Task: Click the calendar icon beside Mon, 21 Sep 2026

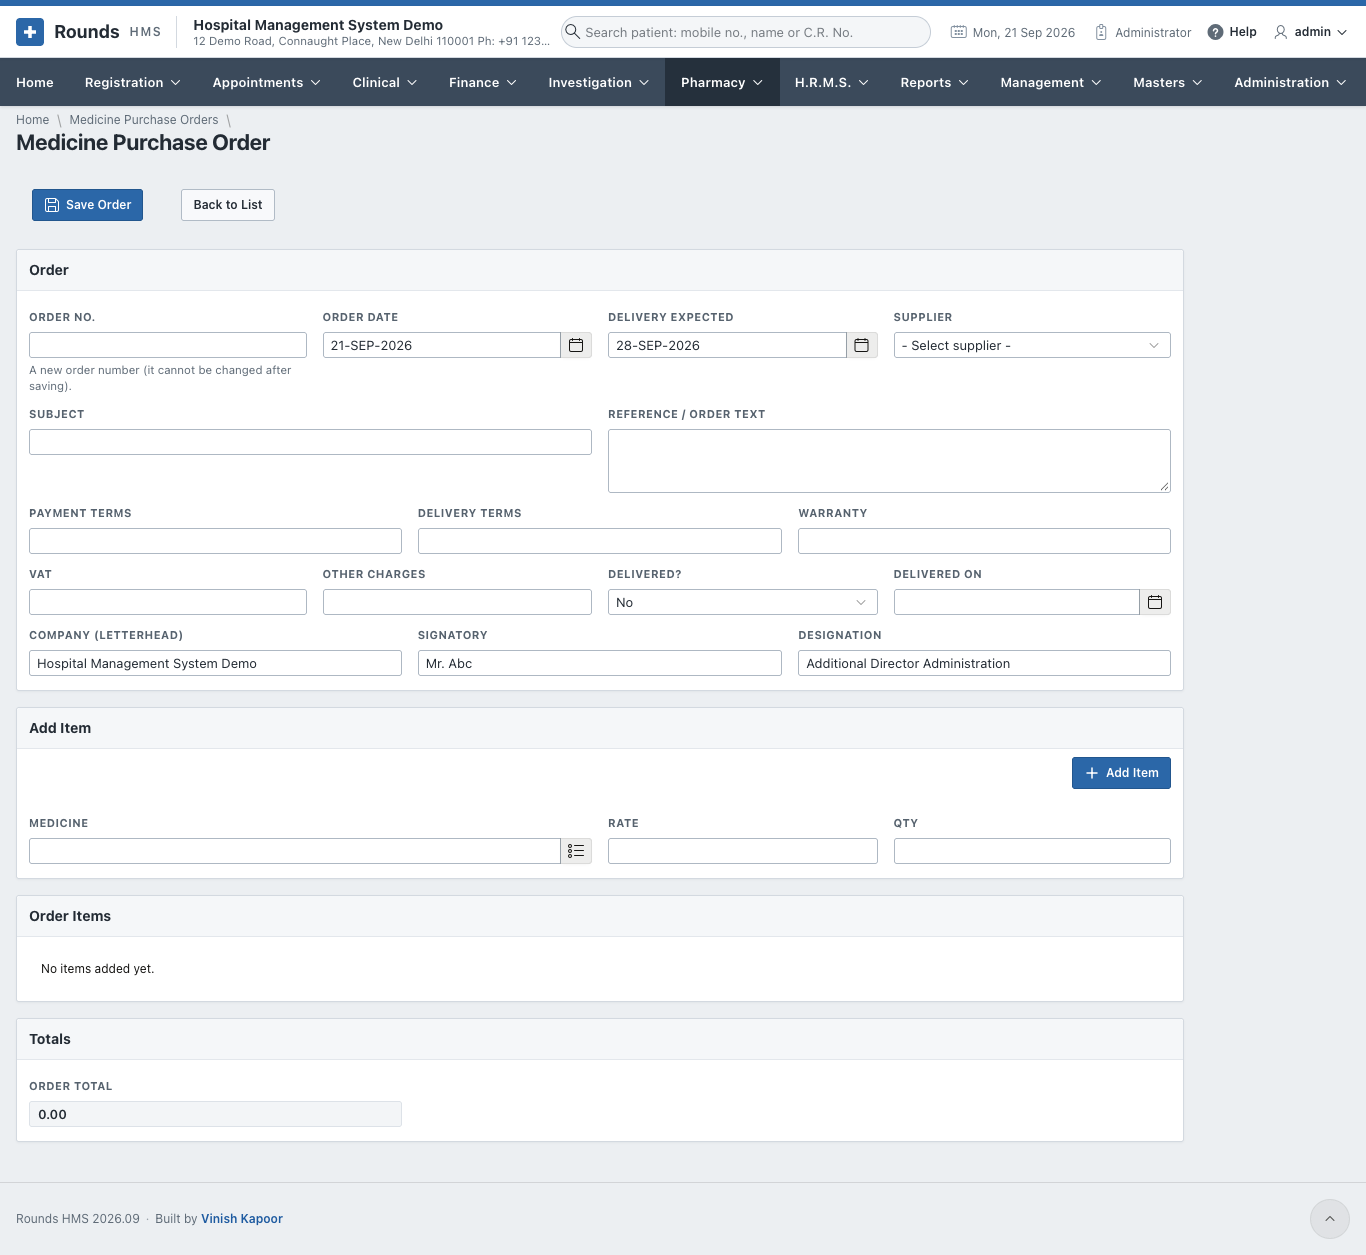Action: 958,32
